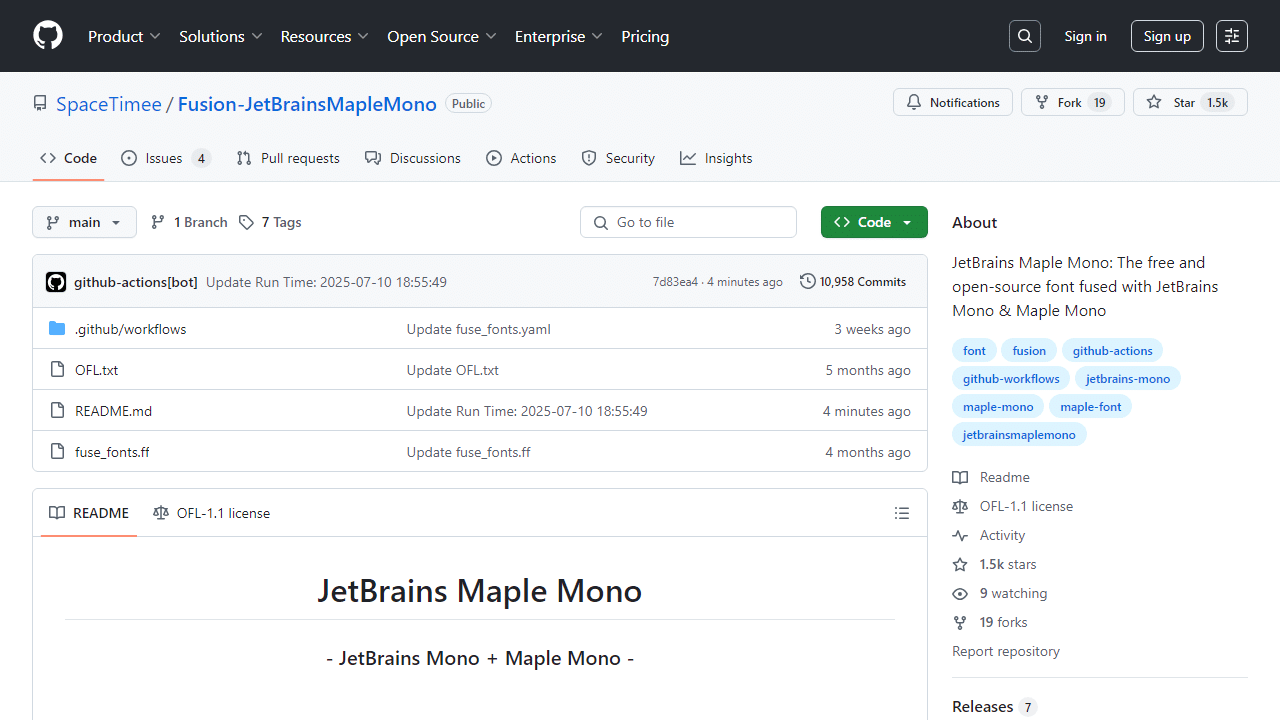Click the eye icon beside 9 watching

[960, 594]
